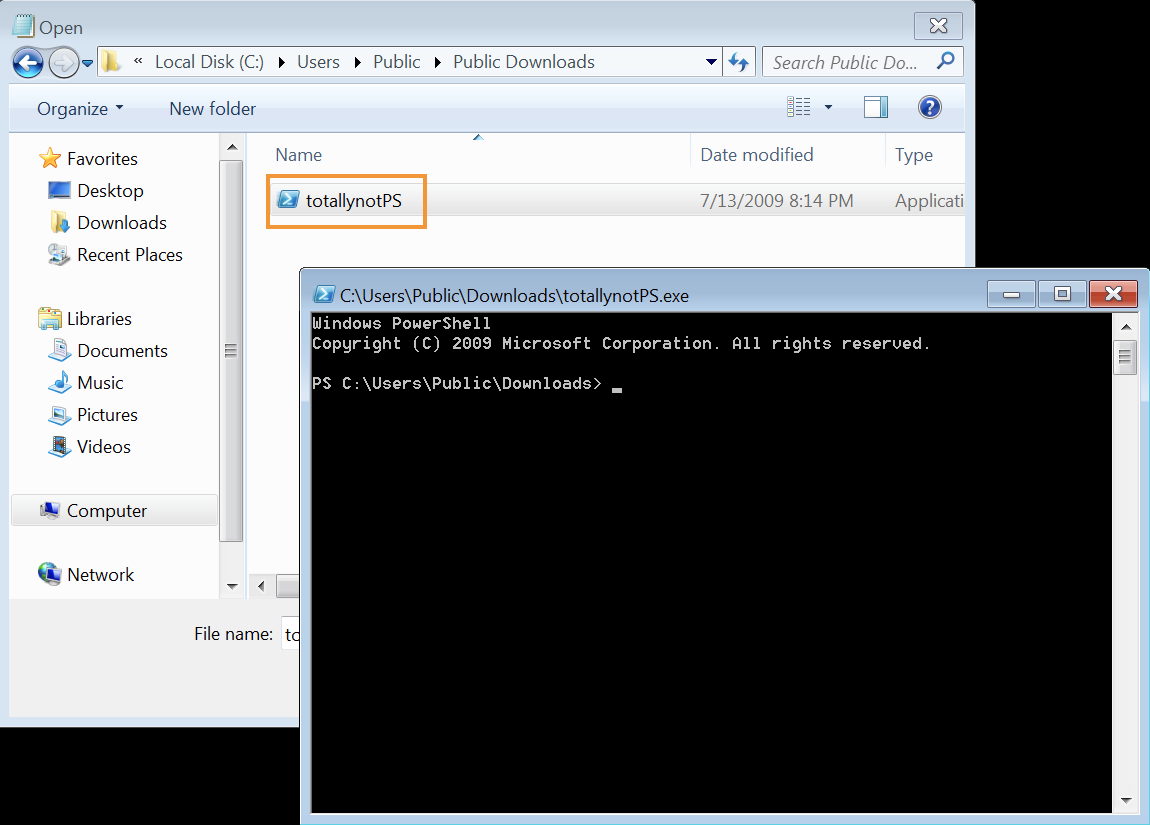Show hidden breadcrumb path chevrons
Image resolution: width=1150 pixels, height=825 pixels.
point(138,62)
